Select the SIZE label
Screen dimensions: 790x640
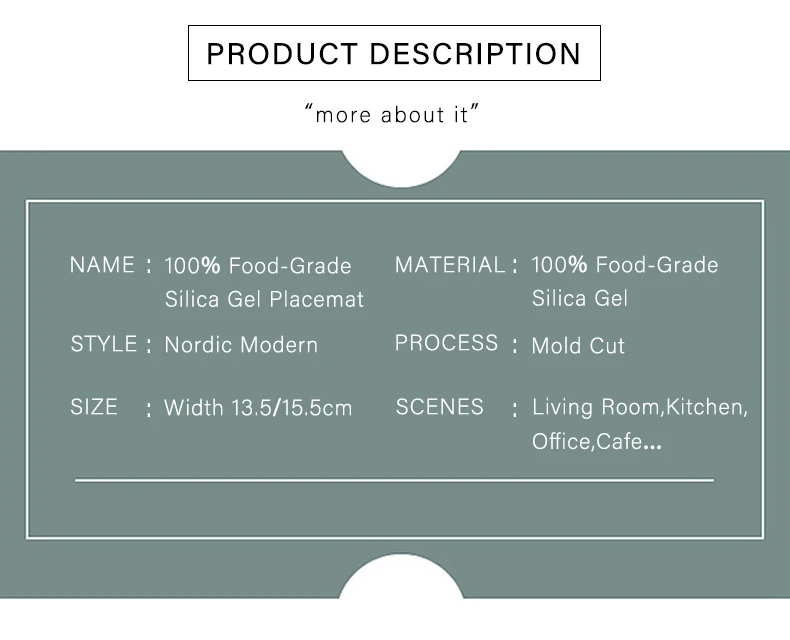tap(94, 407)
